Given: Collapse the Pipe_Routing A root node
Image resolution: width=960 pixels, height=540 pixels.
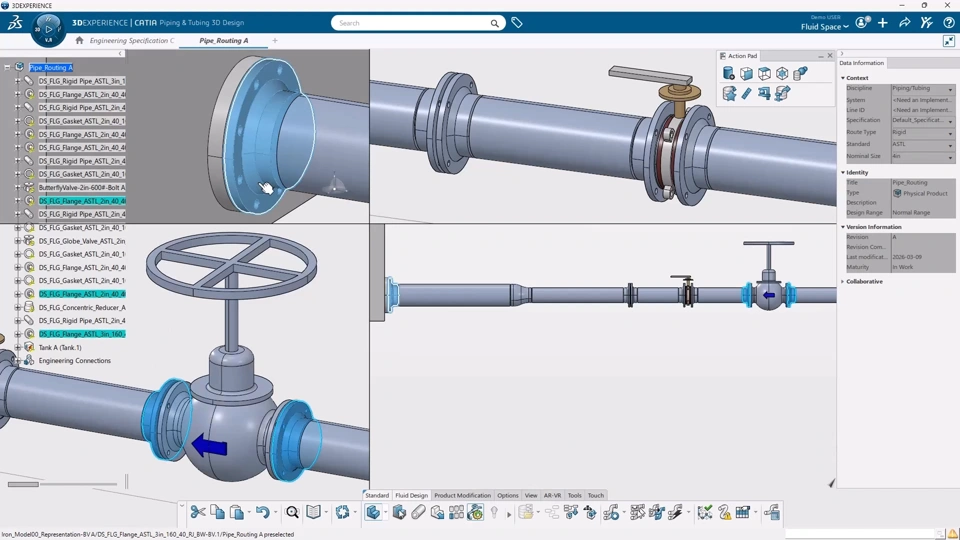Looking at the screenshot, I should pyautogui.click(x=7, y=67).
